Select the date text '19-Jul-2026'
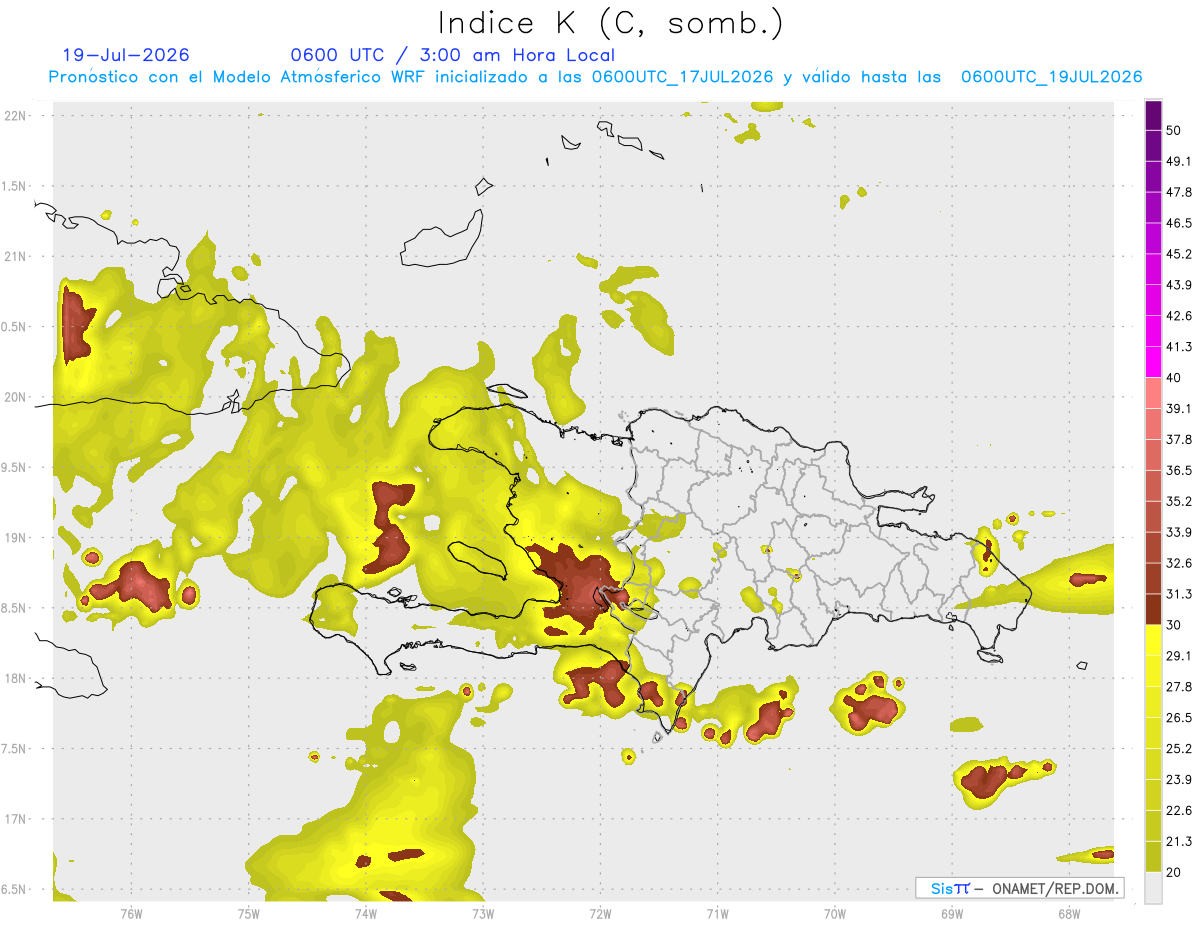Screen dimensions: 1200x927 click(x=126, y=55)
